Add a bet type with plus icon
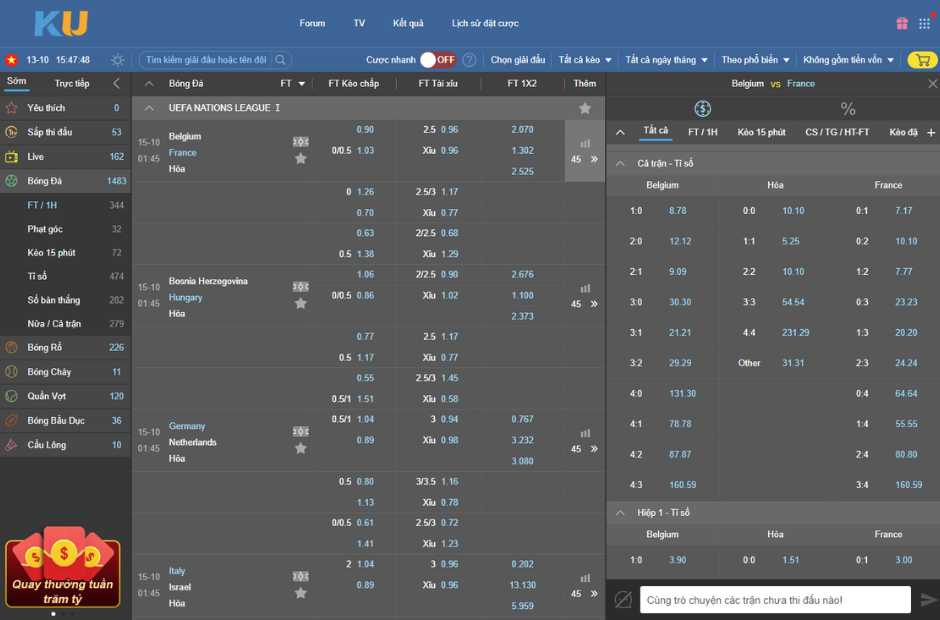 pyautogui.click(x=931, y=133)
